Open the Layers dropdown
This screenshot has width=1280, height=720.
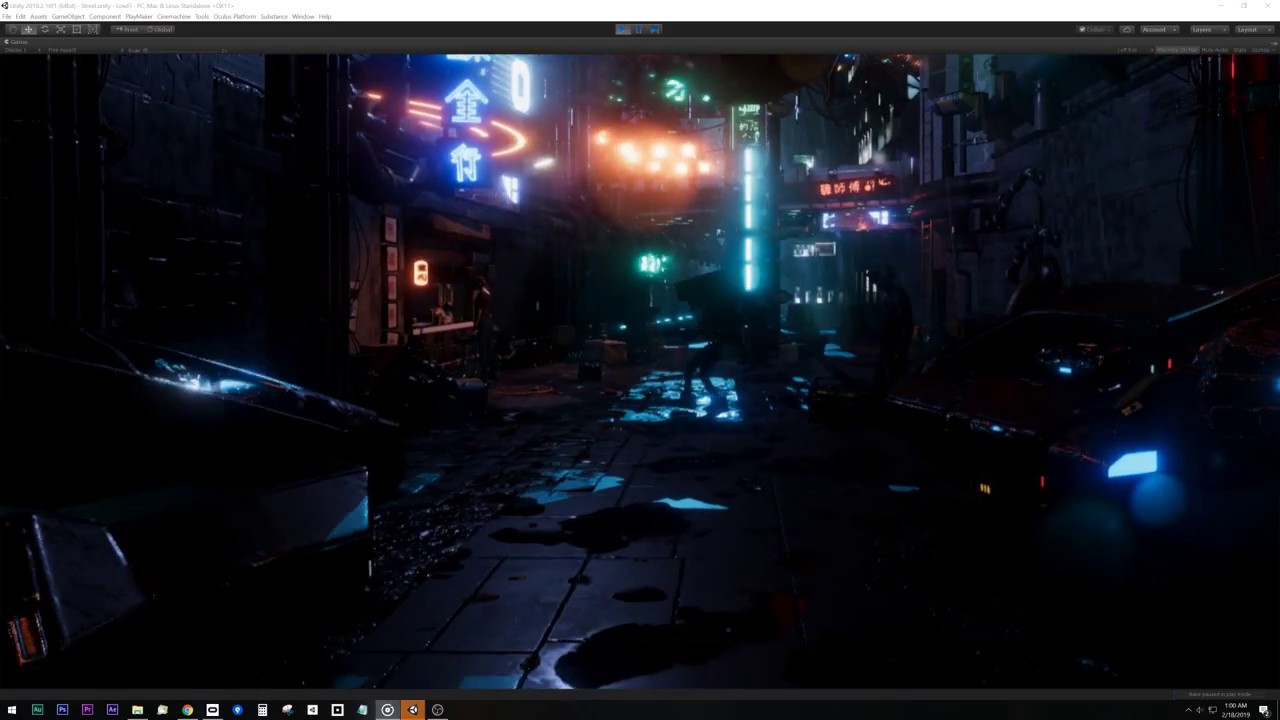pyautogui.click(x=1207, y=29)
